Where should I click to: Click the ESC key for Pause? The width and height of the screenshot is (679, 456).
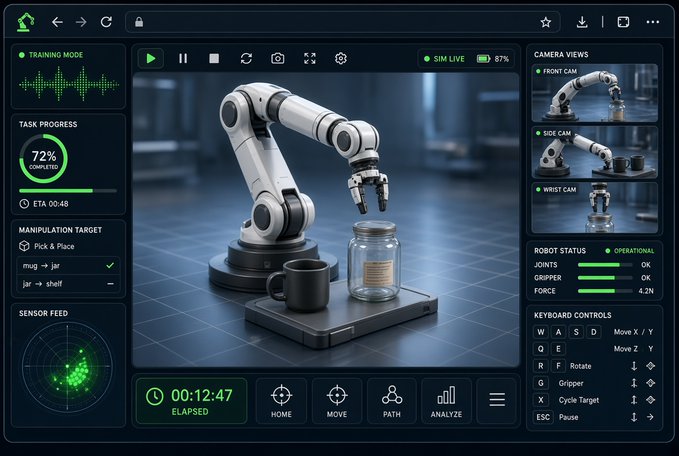coord(543,417)
